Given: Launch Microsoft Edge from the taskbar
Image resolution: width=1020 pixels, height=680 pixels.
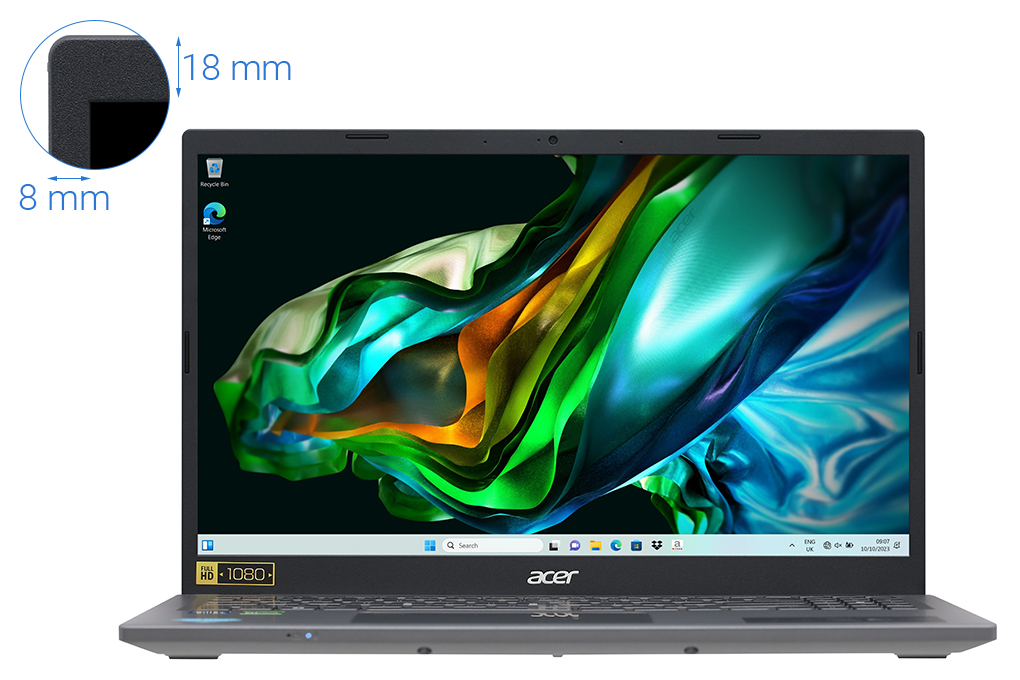Looking at the screenshot, I should 616,545.
